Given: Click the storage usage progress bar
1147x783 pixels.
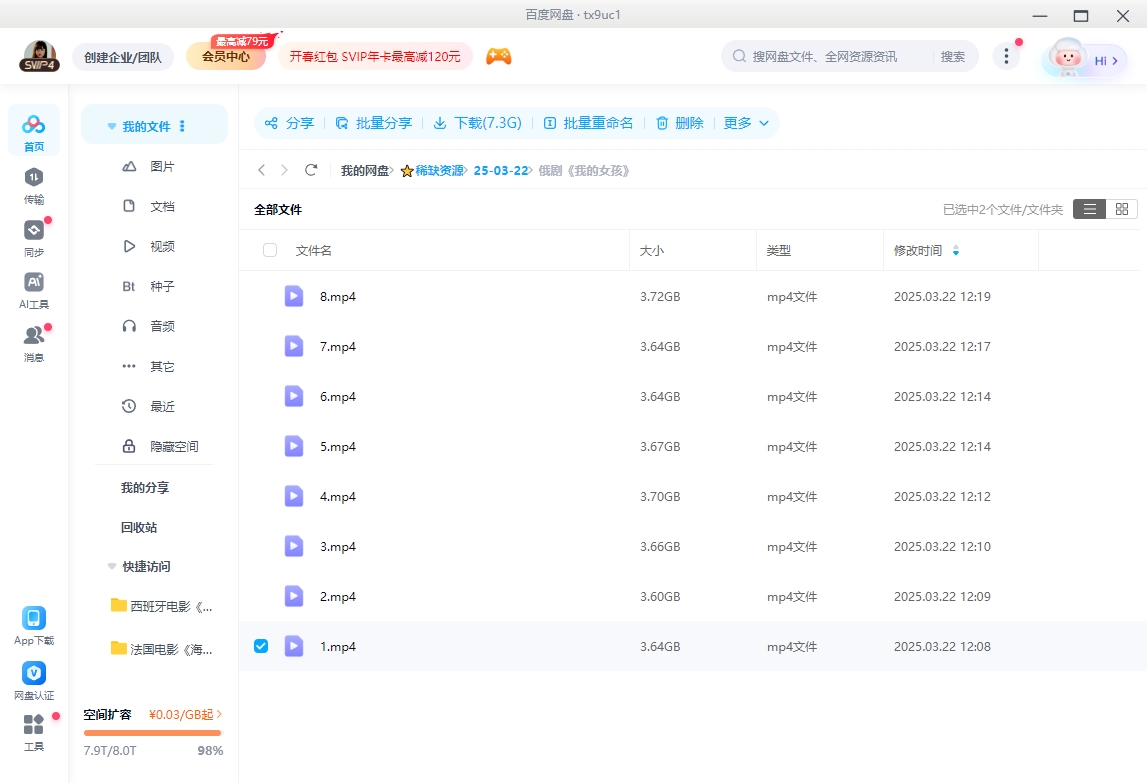Looking at the screenshot, I should (x=152, y=735).
